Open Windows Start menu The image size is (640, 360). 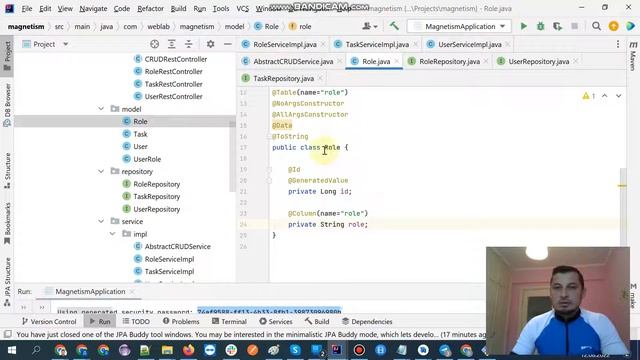(11, 350)
